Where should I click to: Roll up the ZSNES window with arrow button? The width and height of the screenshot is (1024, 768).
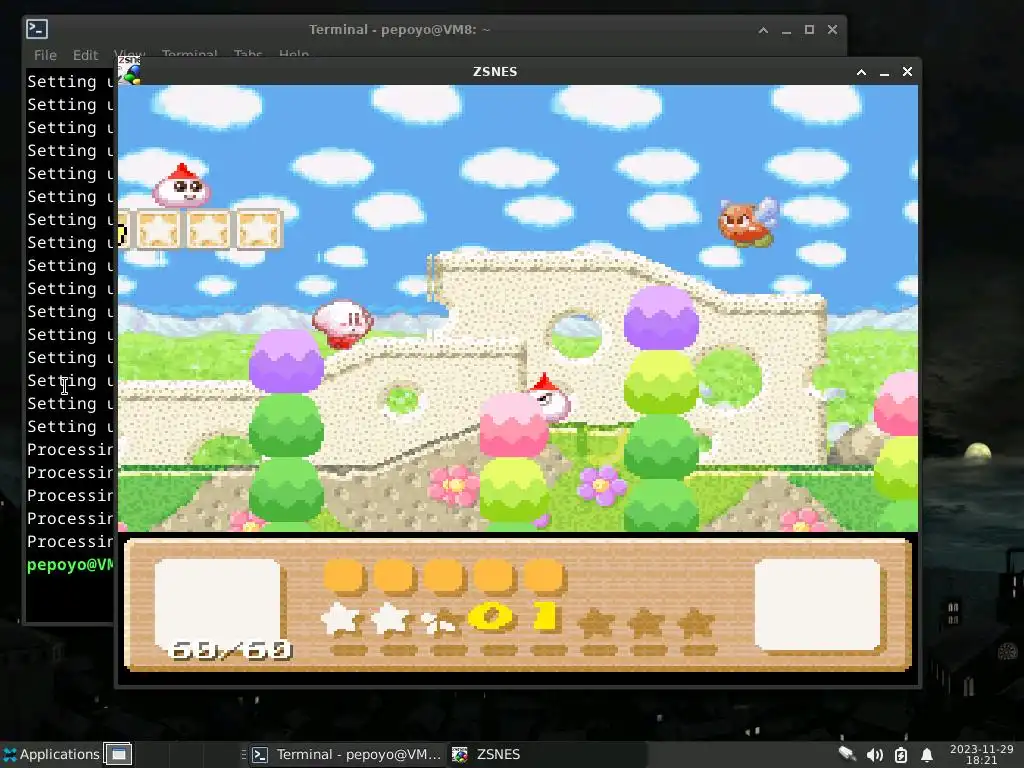(861, 72)
